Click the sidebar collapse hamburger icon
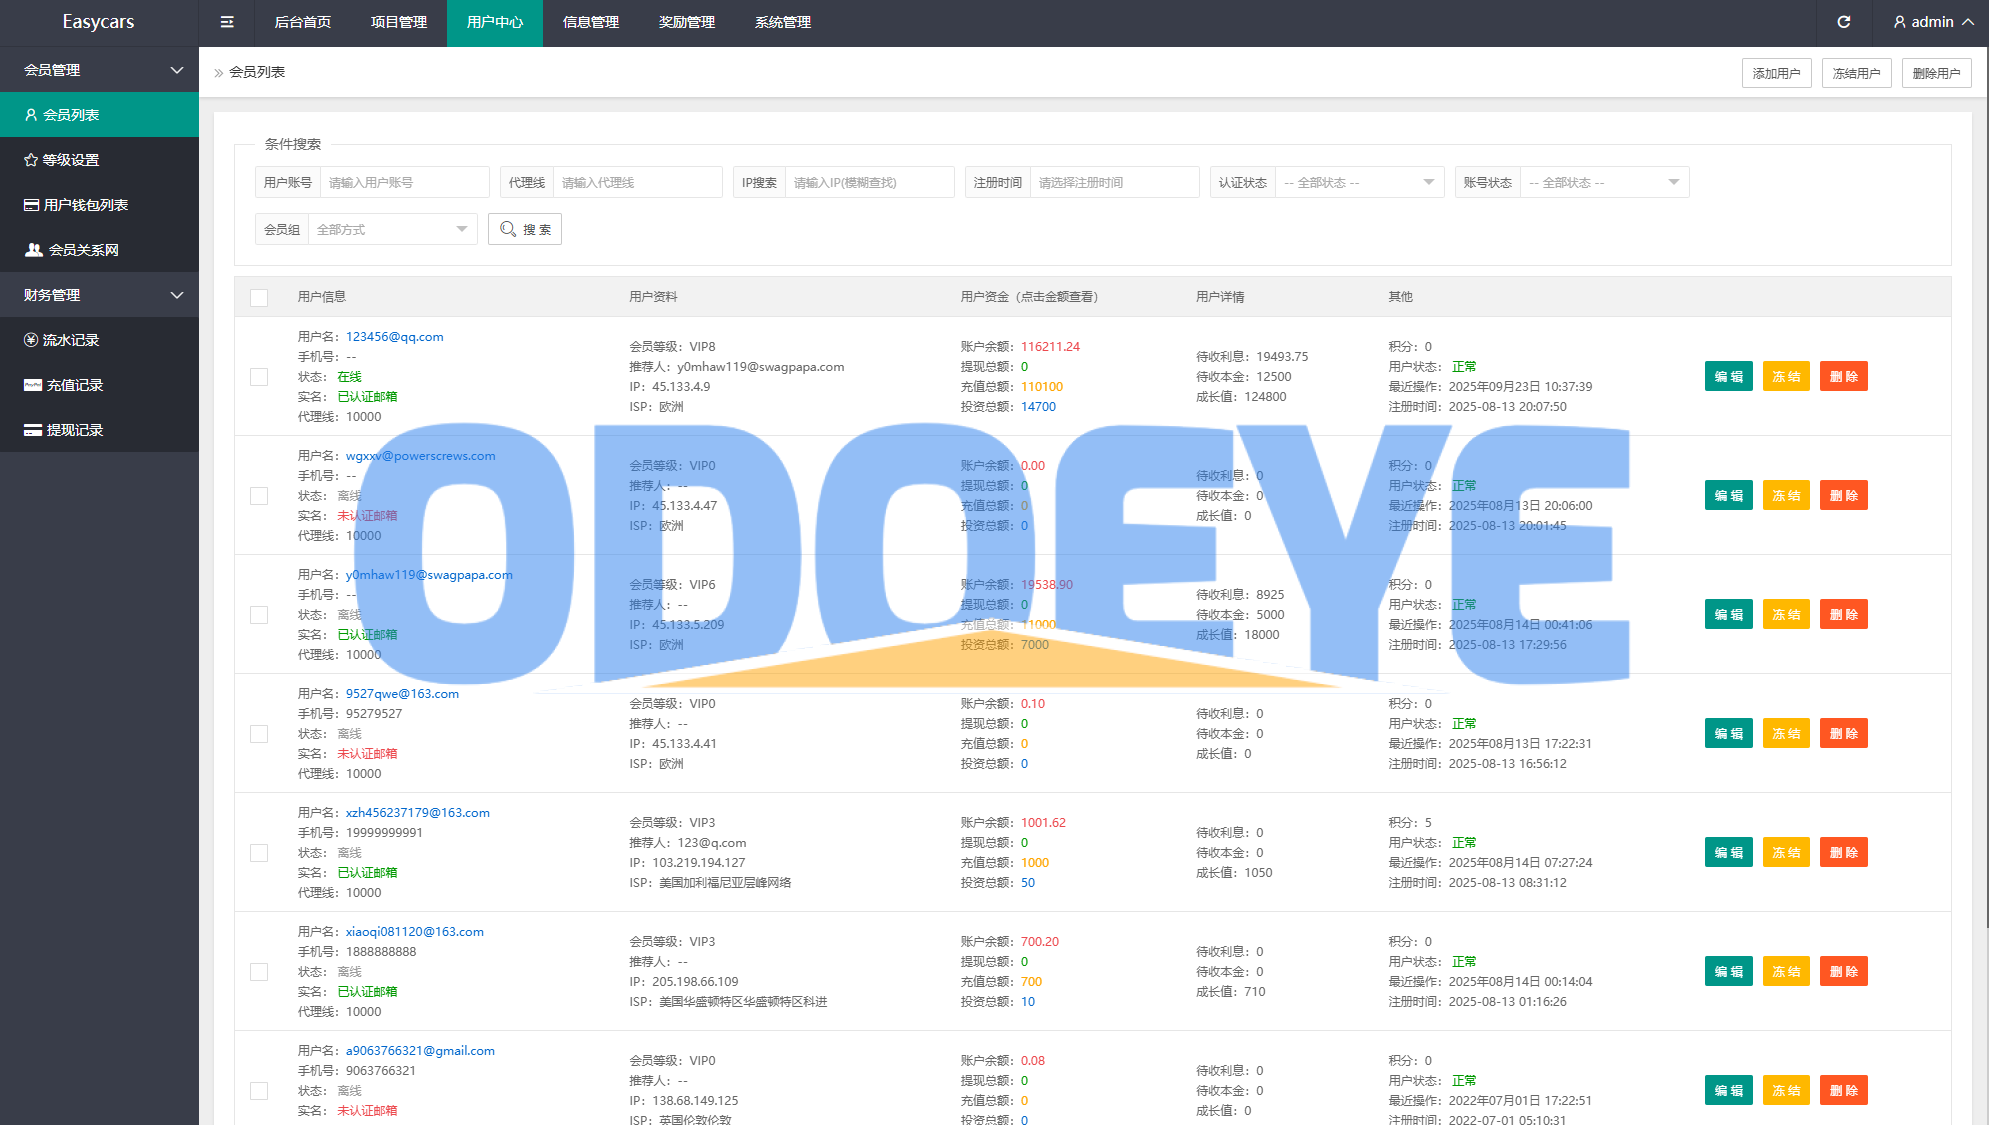This screenshot has height=1125, width=1989. coord(227,22)
